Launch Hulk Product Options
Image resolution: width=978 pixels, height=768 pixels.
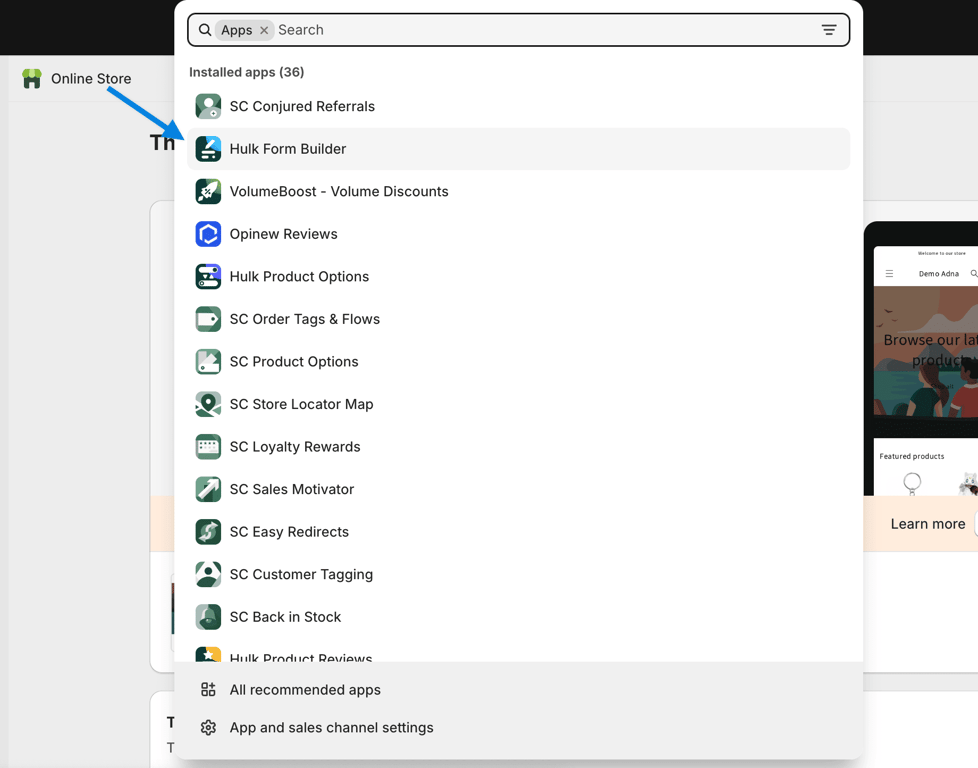click(518, 276)
